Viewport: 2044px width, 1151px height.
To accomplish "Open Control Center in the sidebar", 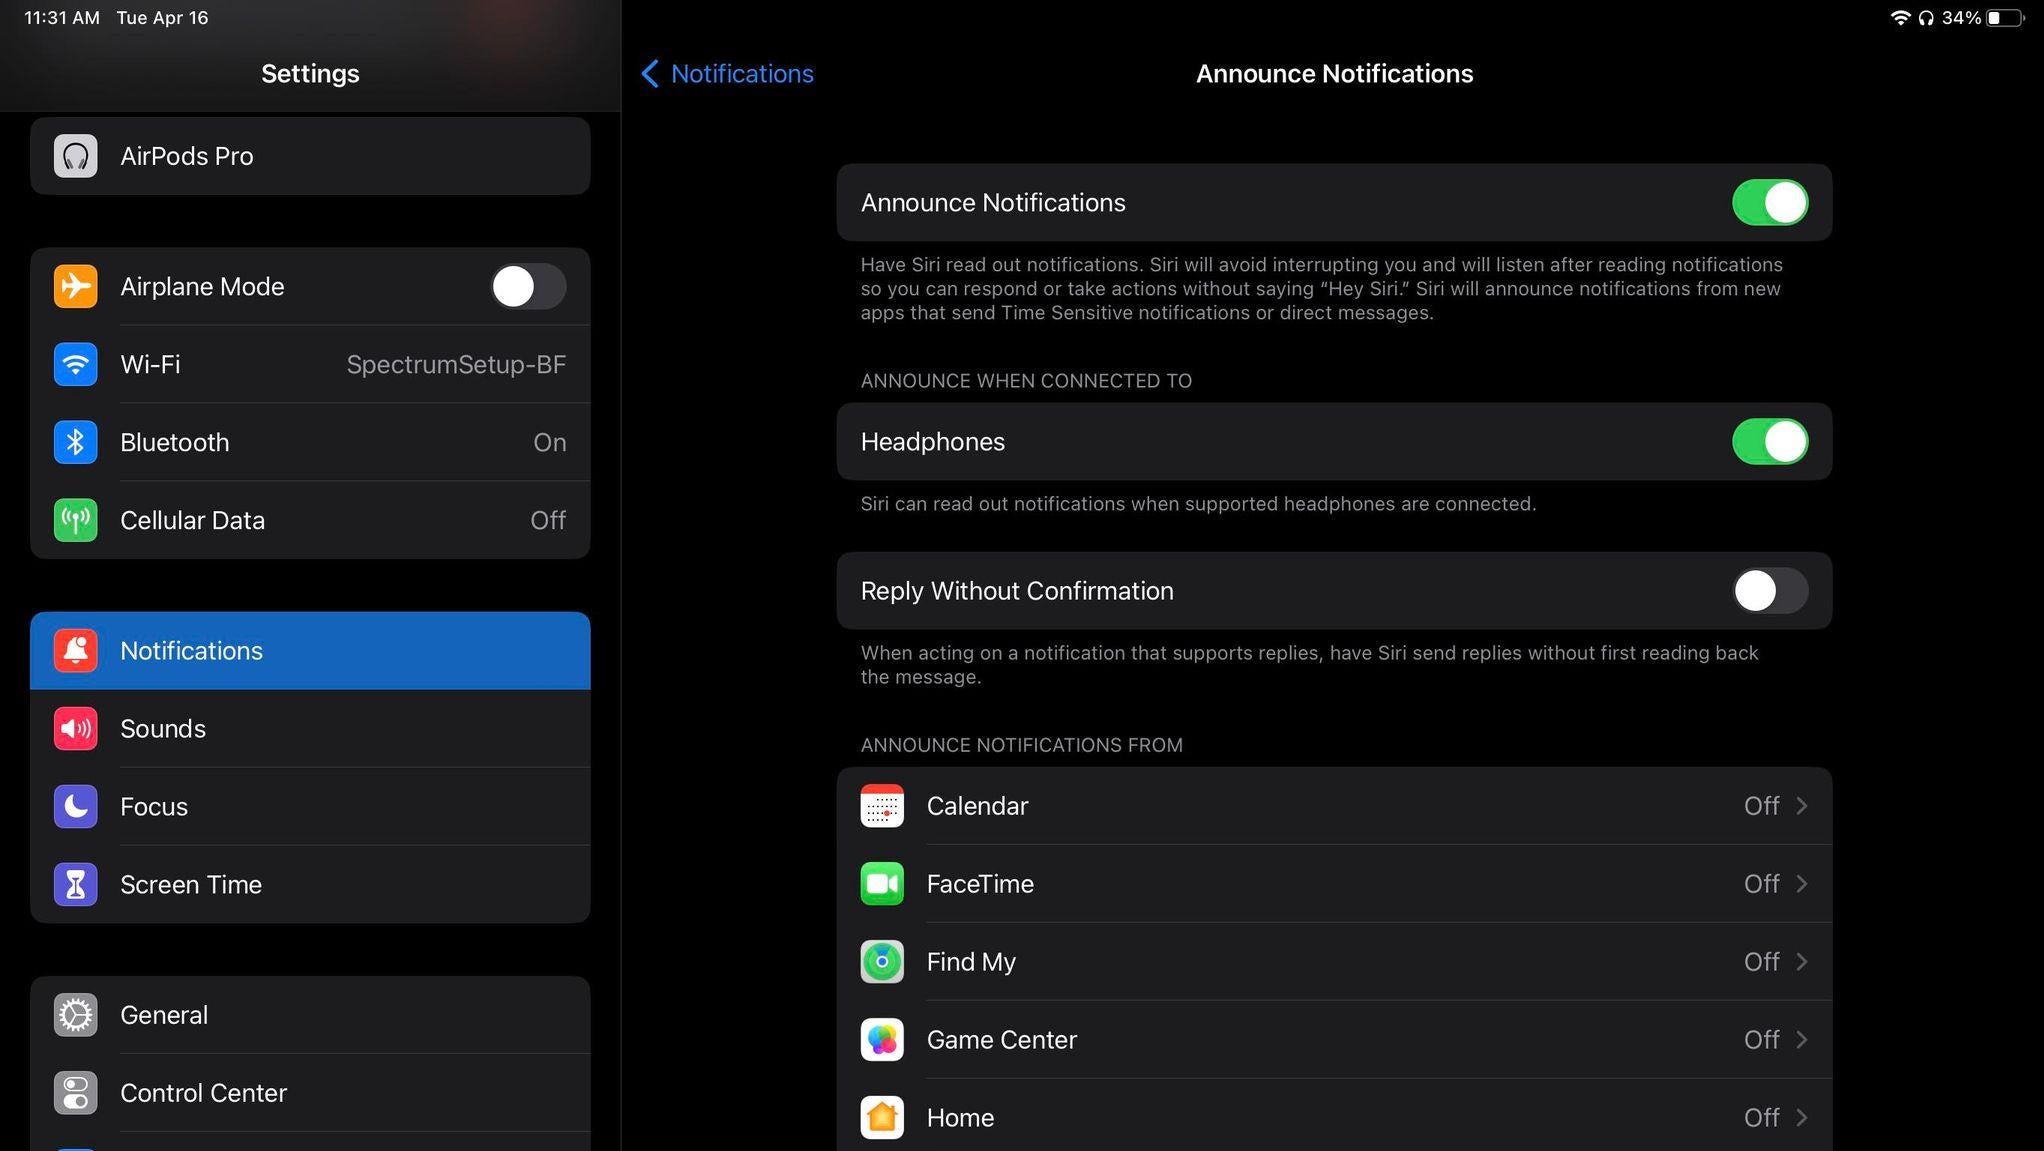I will pos(310,1092).
